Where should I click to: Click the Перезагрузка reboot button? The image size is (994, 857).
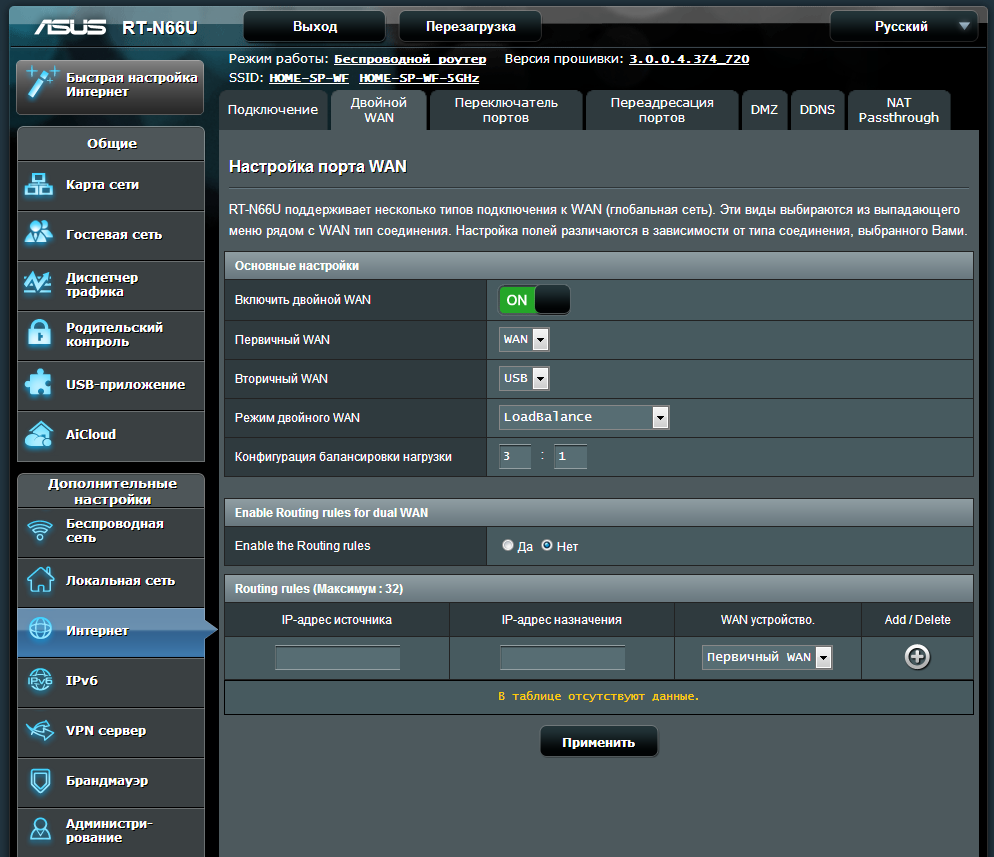point(470,27)
